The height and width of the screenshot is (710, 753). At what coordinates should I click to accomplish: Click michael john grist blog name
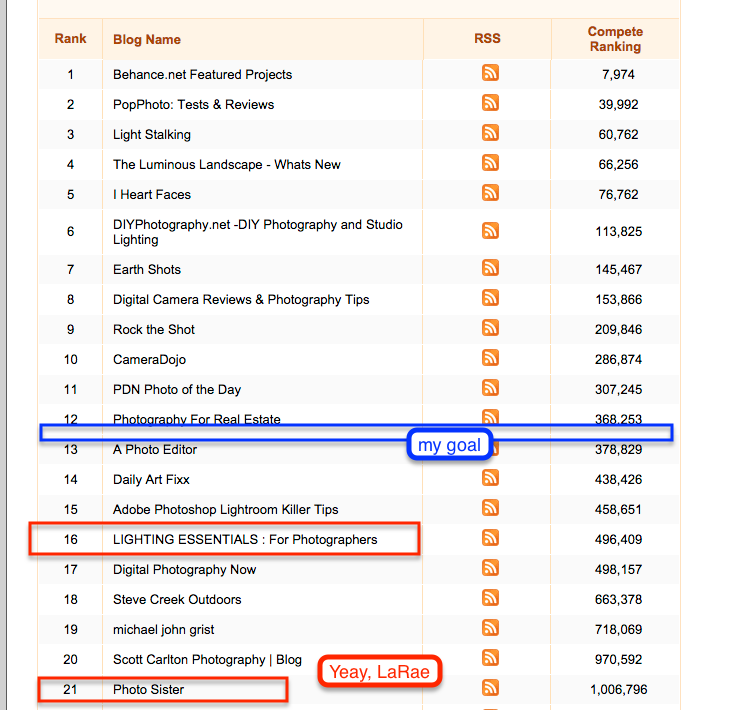click(163, 630)
